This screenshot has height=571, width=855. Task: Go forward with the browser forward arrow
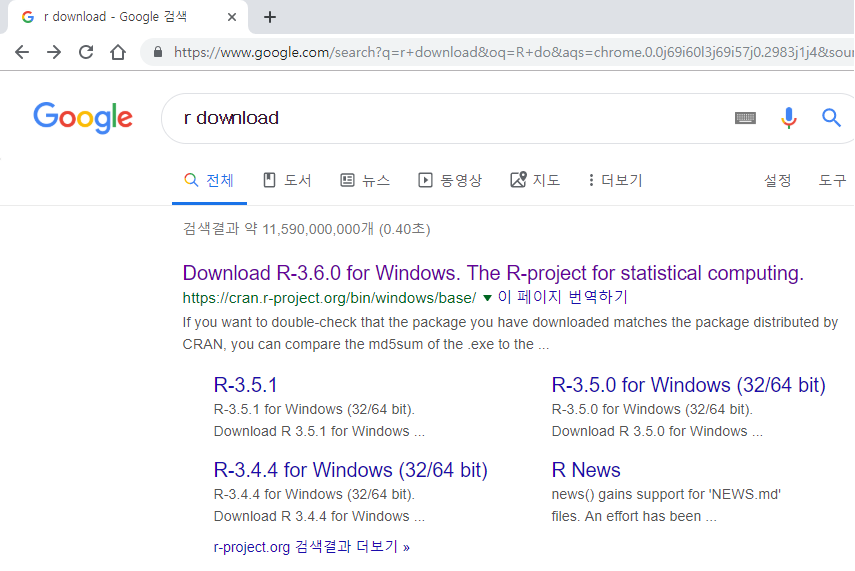(54, 52)
